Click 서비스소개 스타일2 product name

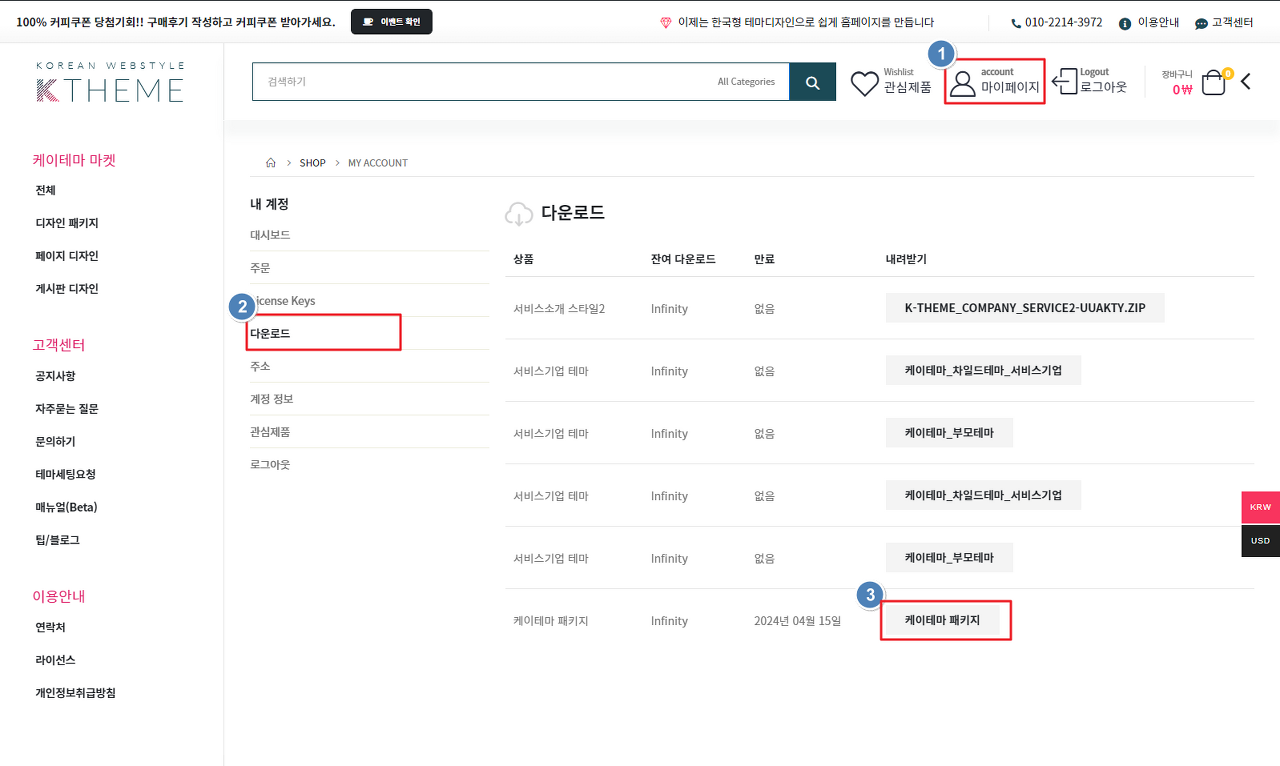tap(559, 308)
